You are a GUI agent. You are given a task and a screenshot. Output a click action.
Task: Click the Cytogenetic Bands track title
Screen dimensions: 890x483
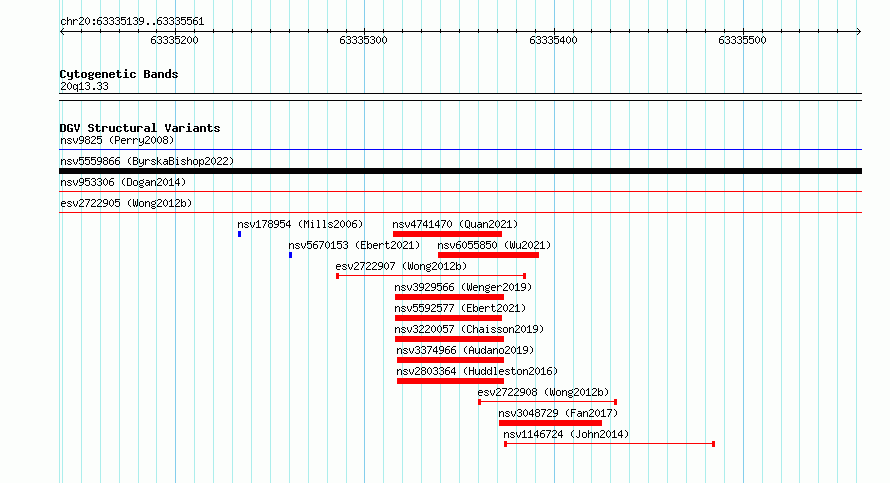pos(119,74)
